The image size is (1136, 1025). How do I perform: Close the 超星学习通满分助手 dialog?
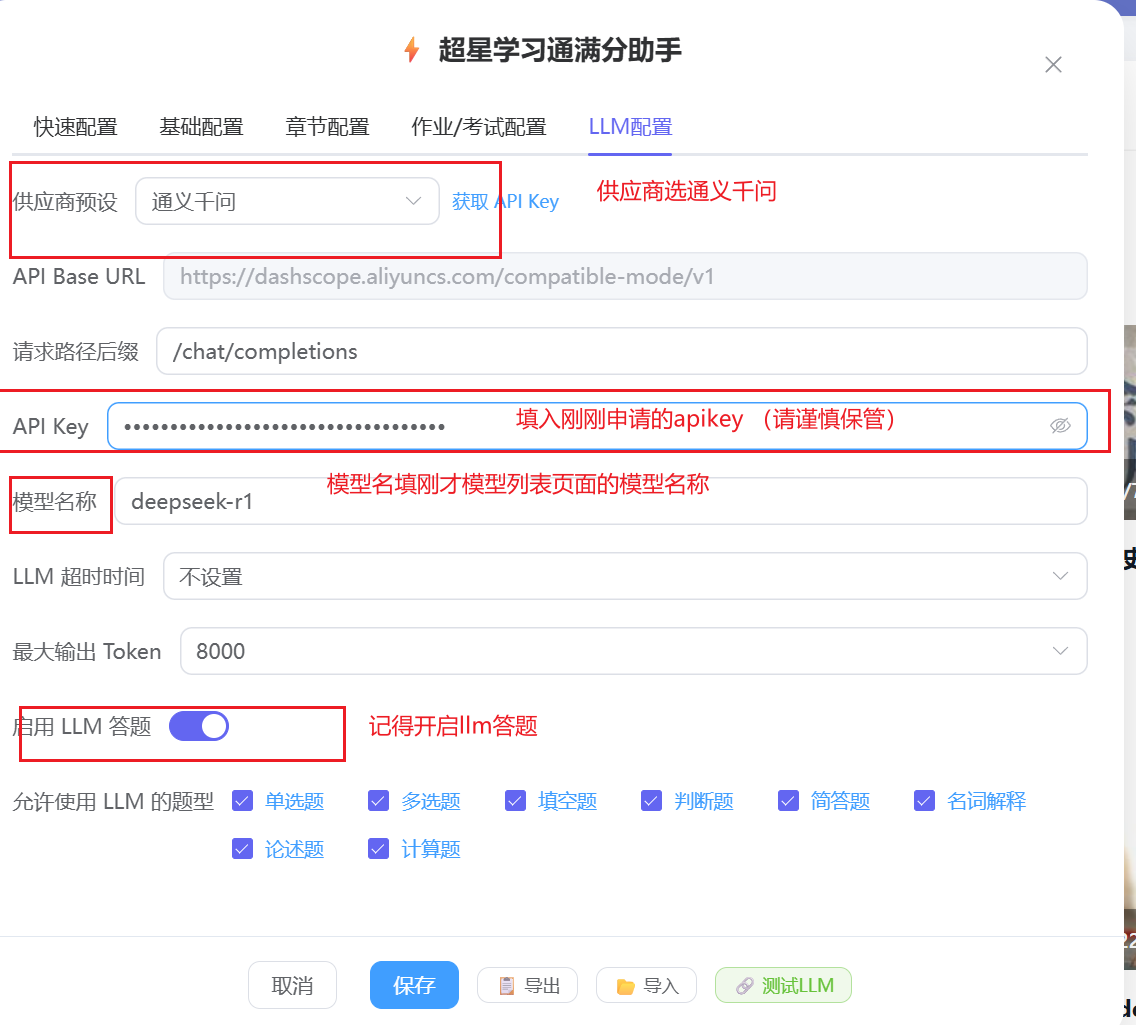coord(1053,64)
